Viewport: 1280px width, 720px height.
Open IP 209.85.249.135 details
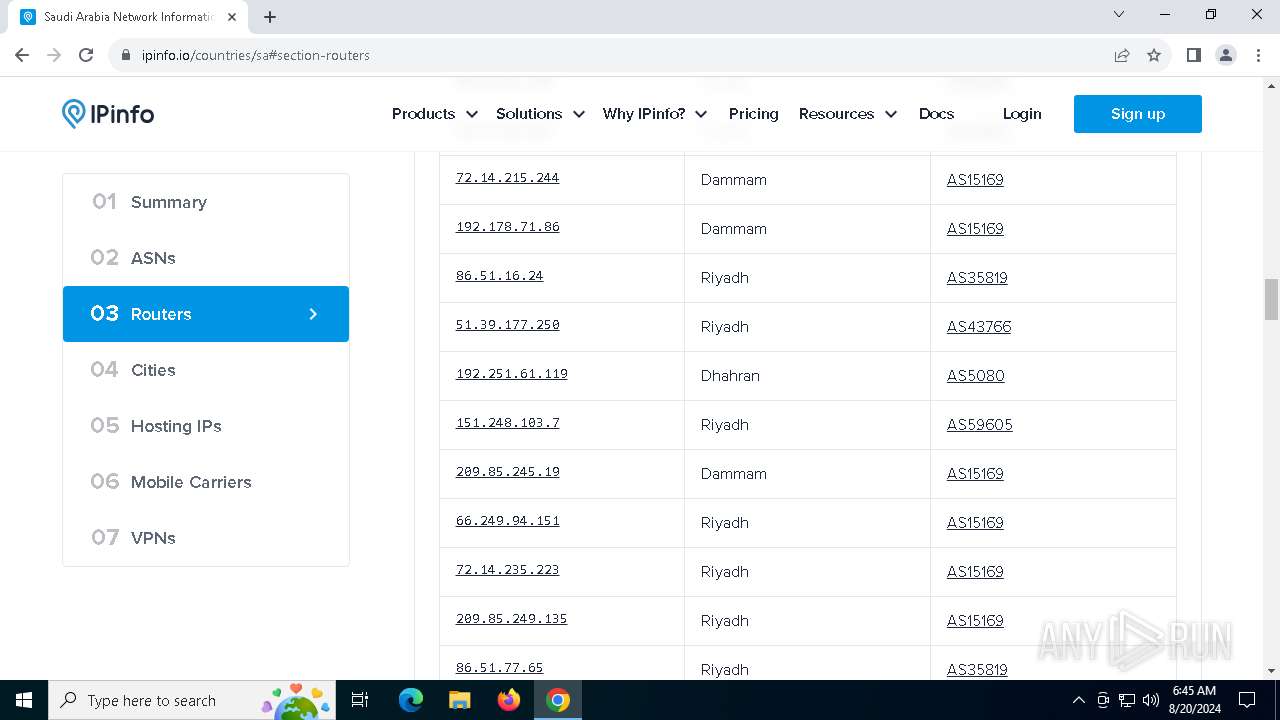511,619
